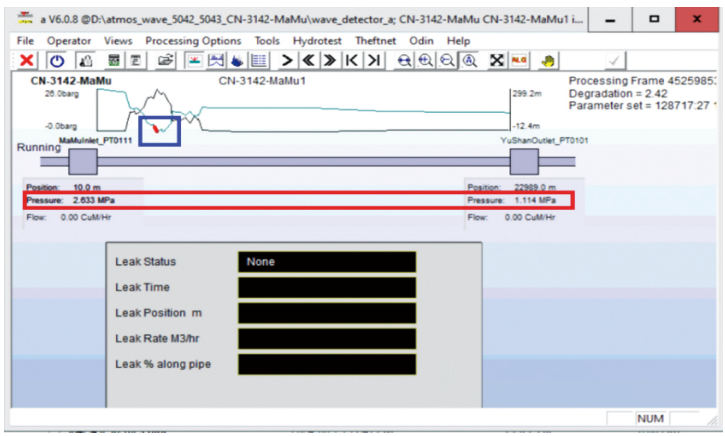Viewport: 725px width, 436px height.
Task: Jump to last frame arrow icon
Action: point(374,61)
